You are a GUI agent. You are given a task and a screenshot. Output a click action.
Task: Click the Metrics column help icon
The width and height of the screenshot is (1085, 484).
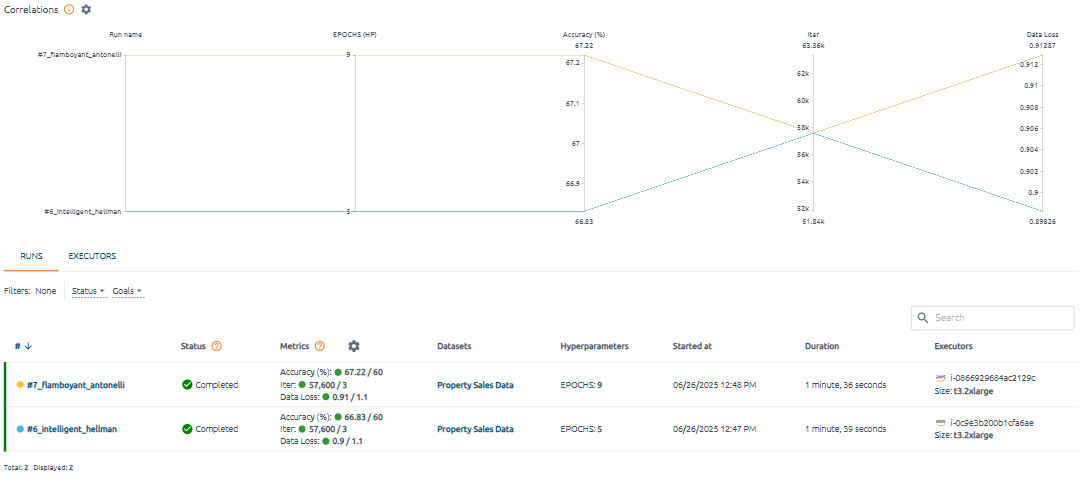pyautogui.click(x=320, y=346)
